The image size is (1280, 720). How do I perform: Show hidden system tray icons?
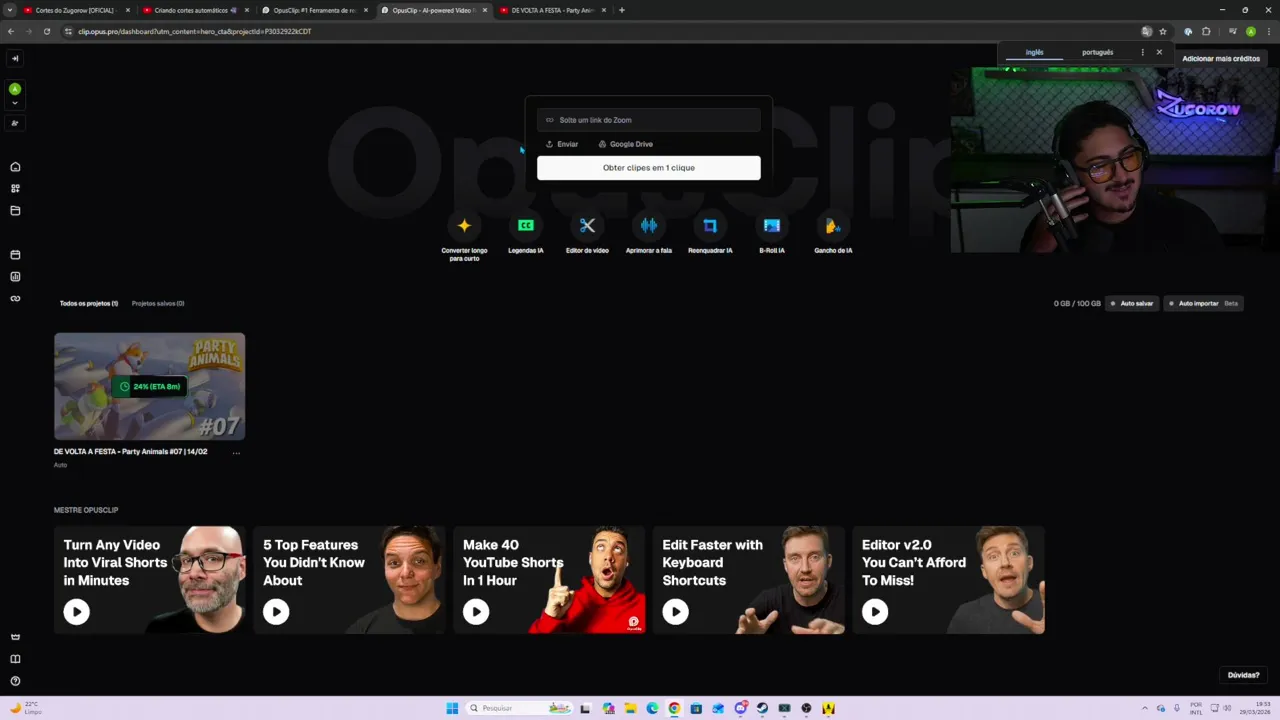1147,708
